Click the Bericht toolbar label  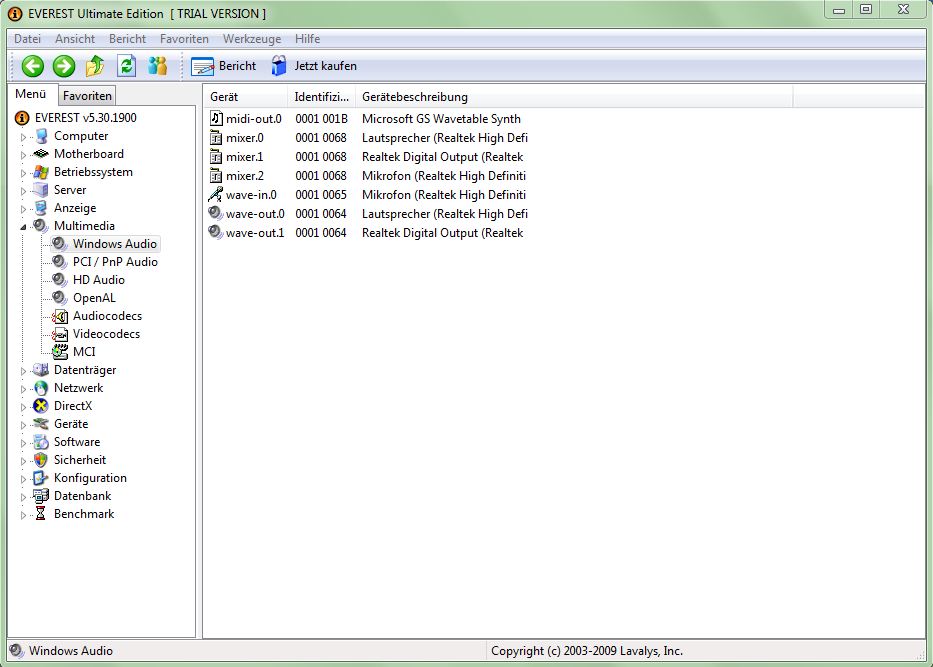click(x=237, y=66)
